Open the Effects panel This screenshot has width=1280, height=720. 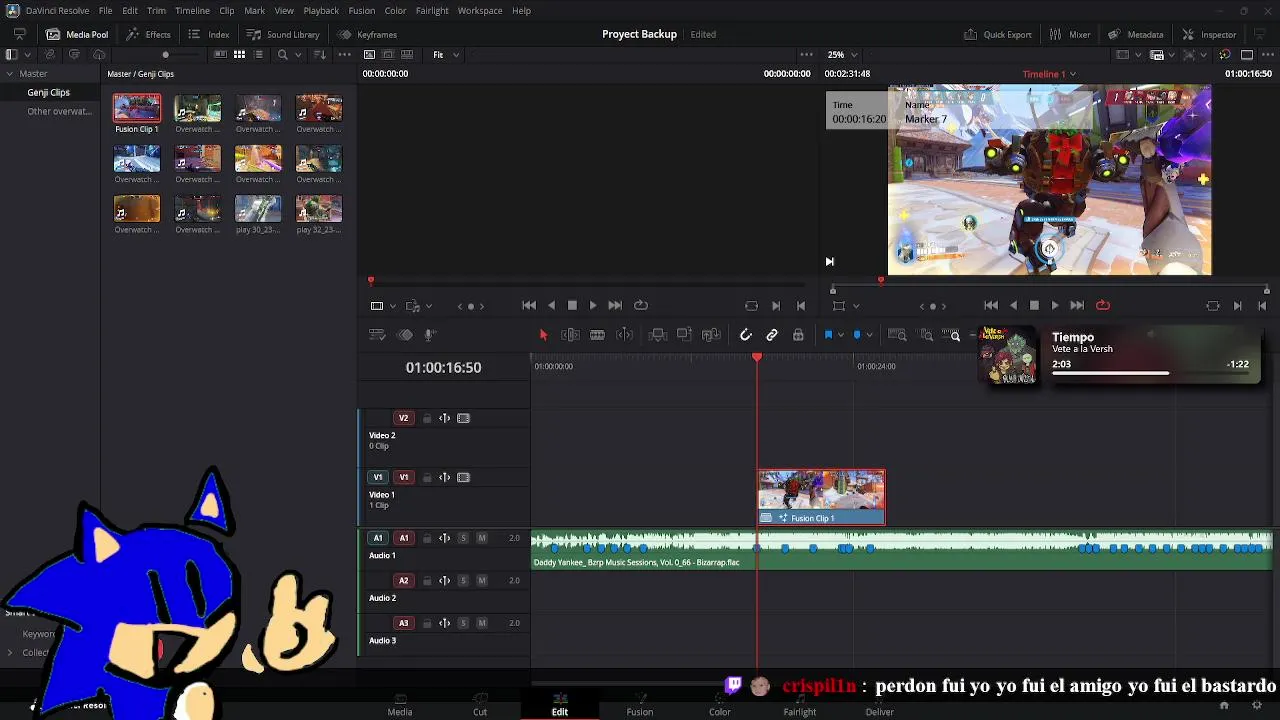(148, 34)
